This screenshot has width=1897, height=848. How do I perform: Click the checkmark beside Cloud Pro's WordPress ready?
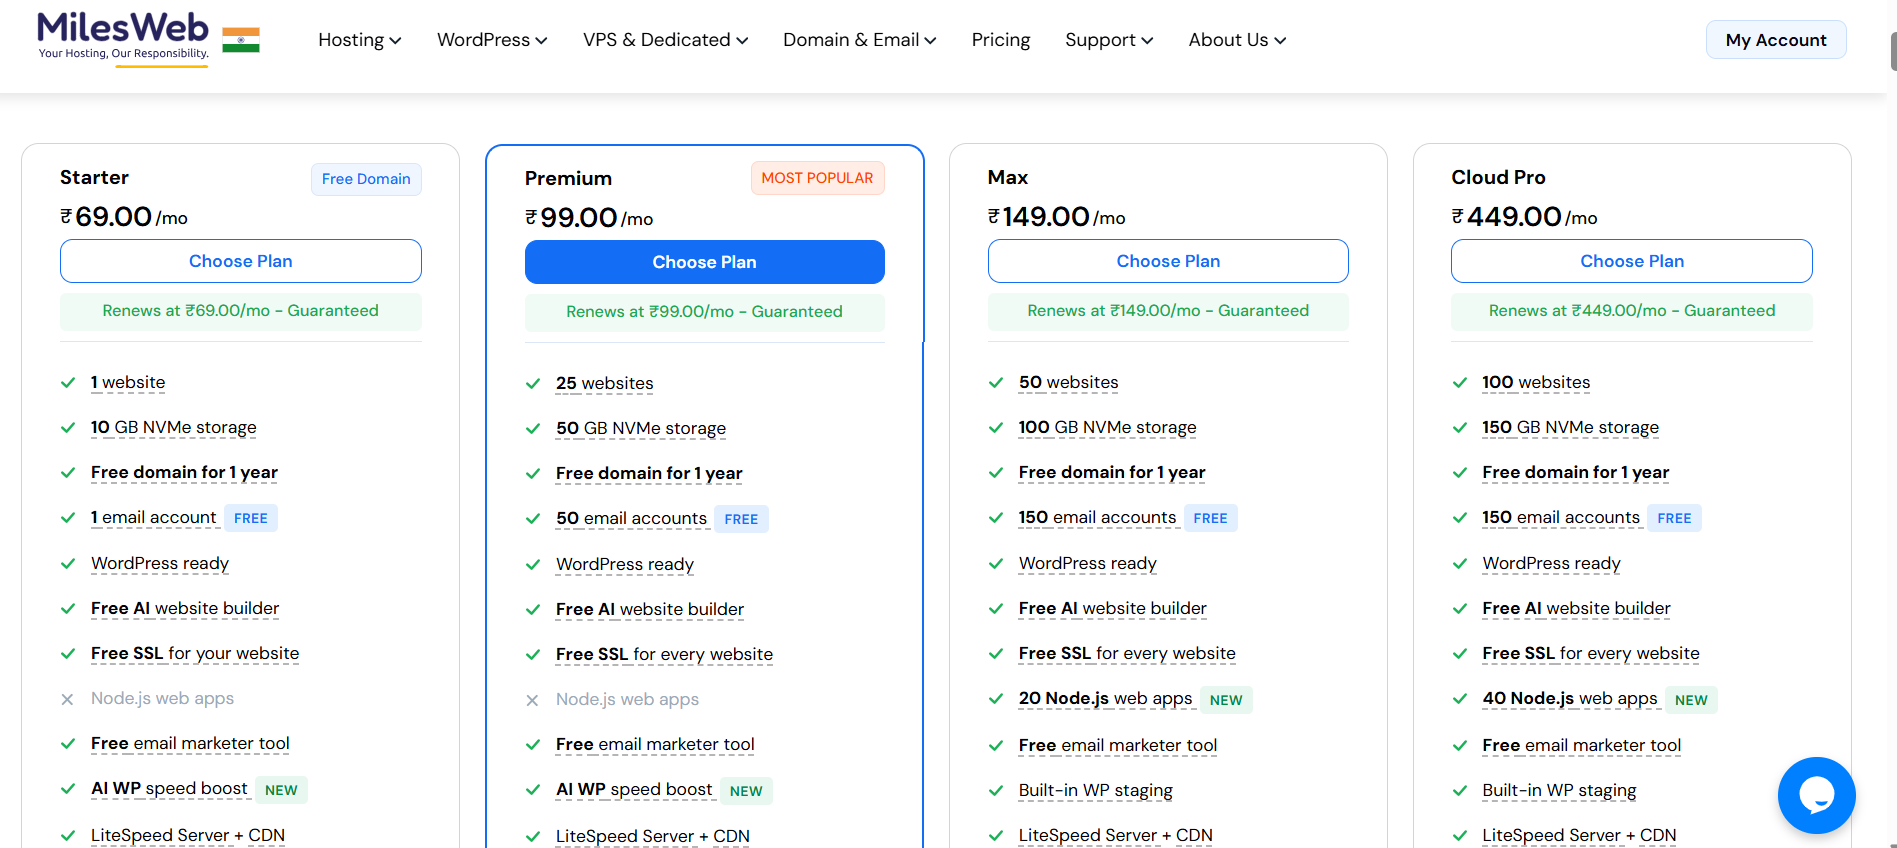[1459, 563]
